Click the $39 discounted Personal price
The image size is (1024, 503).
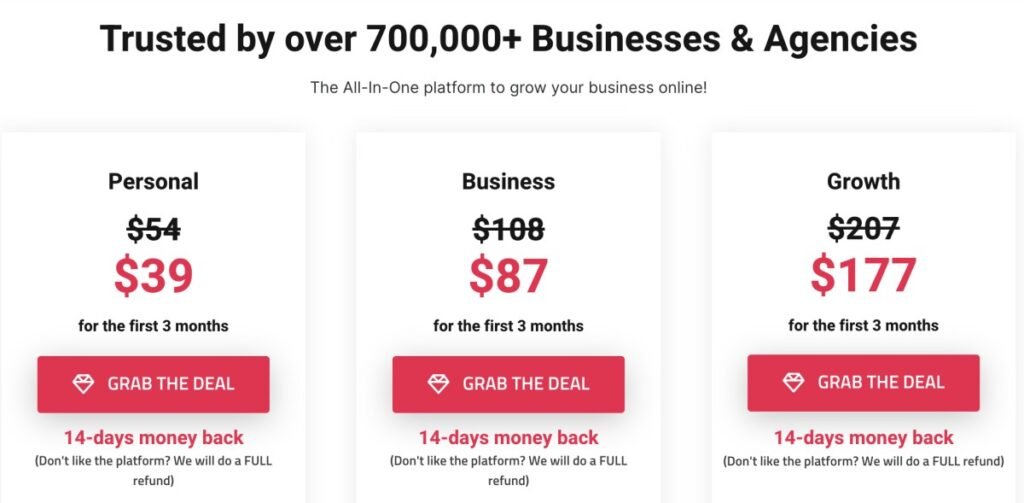(x=153, y=276)
